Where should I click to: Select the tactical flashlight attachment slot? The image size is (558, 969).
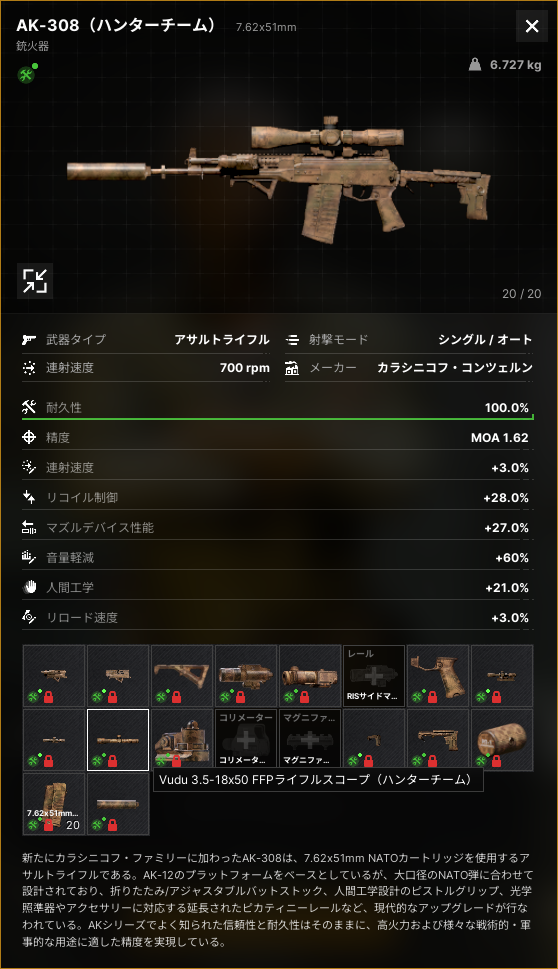click(x=246, y=675)
